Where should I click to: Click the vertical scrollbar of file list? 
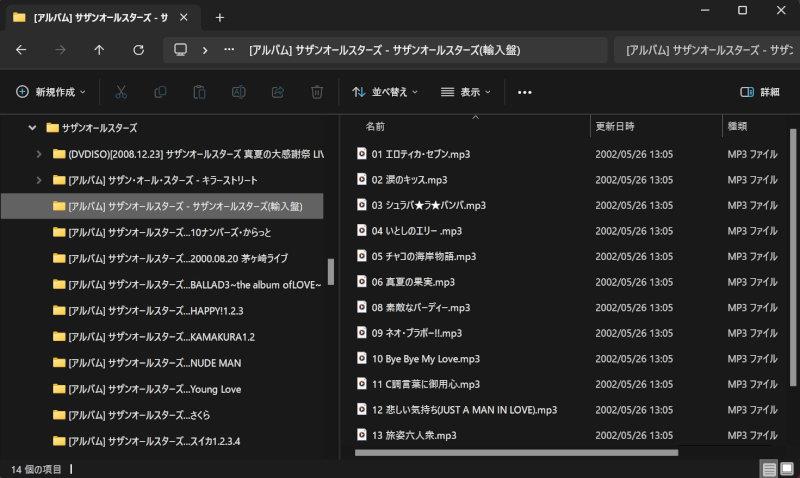point(793,258)
